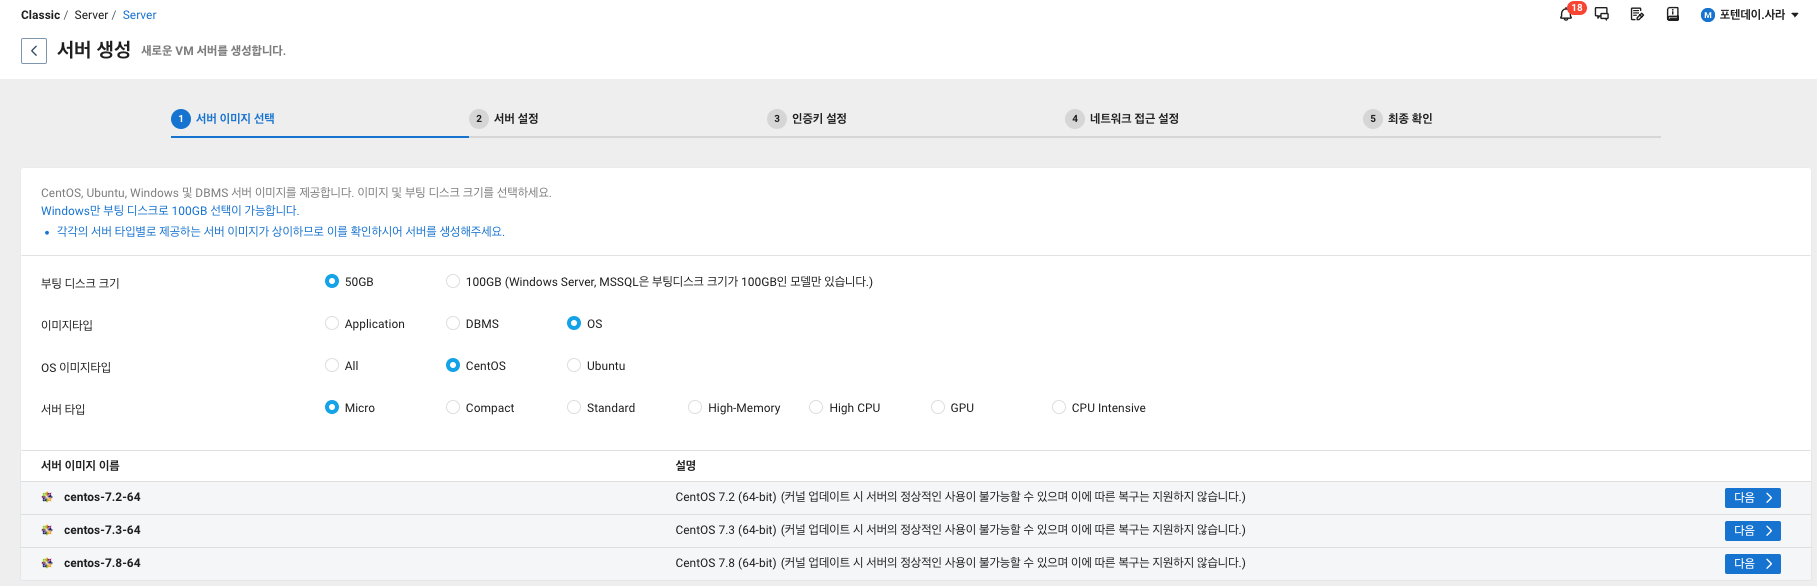Open the chat support speech bubbles icon
Screen dimensions: 1817x586
[x=1601, y=15]
